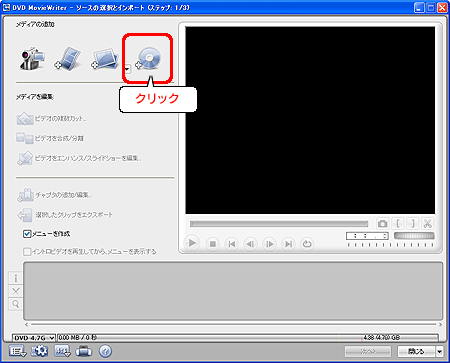450x363 pixels.
Task: Enable the intro video before menu checkbox
Action: point(27,251)
